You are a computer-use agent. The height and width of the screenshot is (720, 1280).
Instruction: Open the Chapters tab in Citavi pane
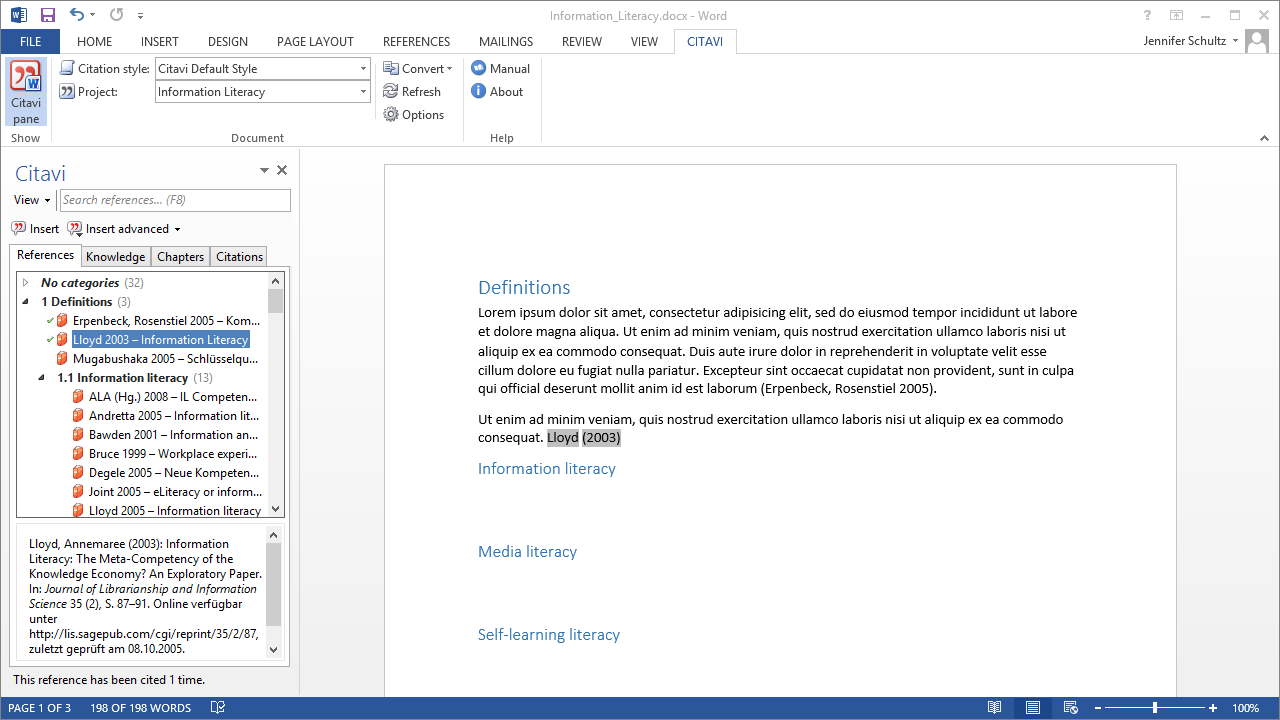click(x=181, y=257)
